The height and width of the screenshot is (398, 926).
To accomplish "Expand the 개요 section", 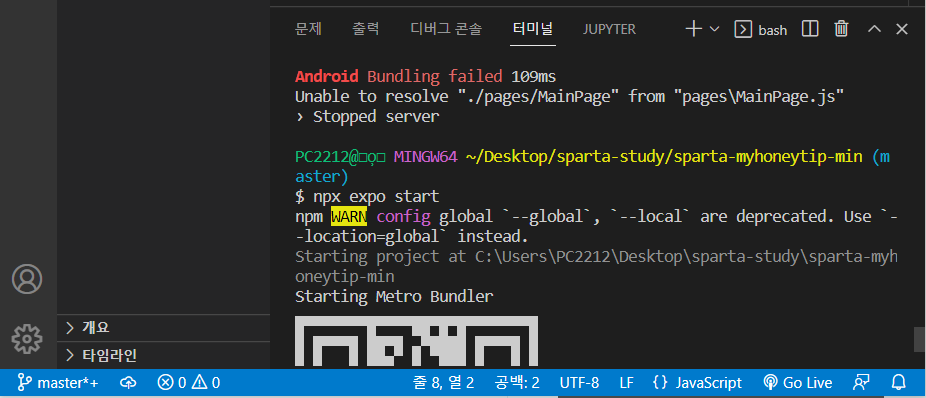I will click(x=164, y=327).
